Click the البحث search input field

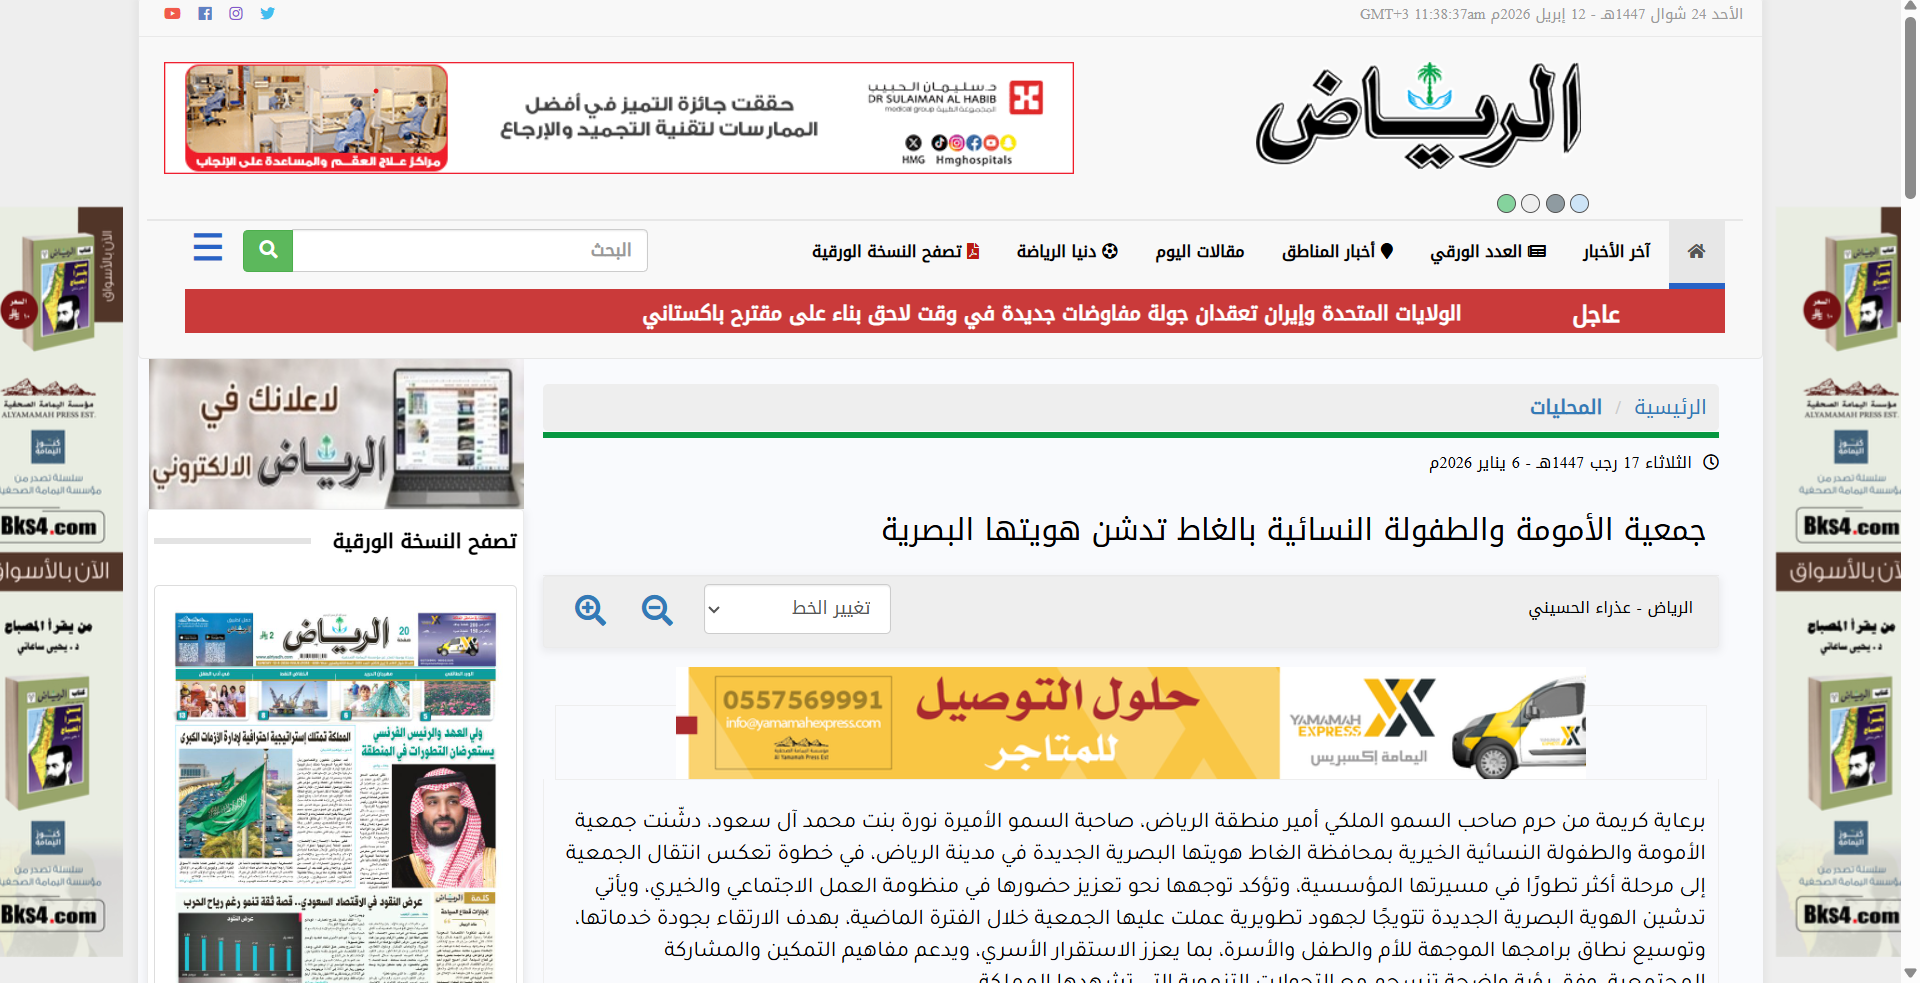click(470, 251)
